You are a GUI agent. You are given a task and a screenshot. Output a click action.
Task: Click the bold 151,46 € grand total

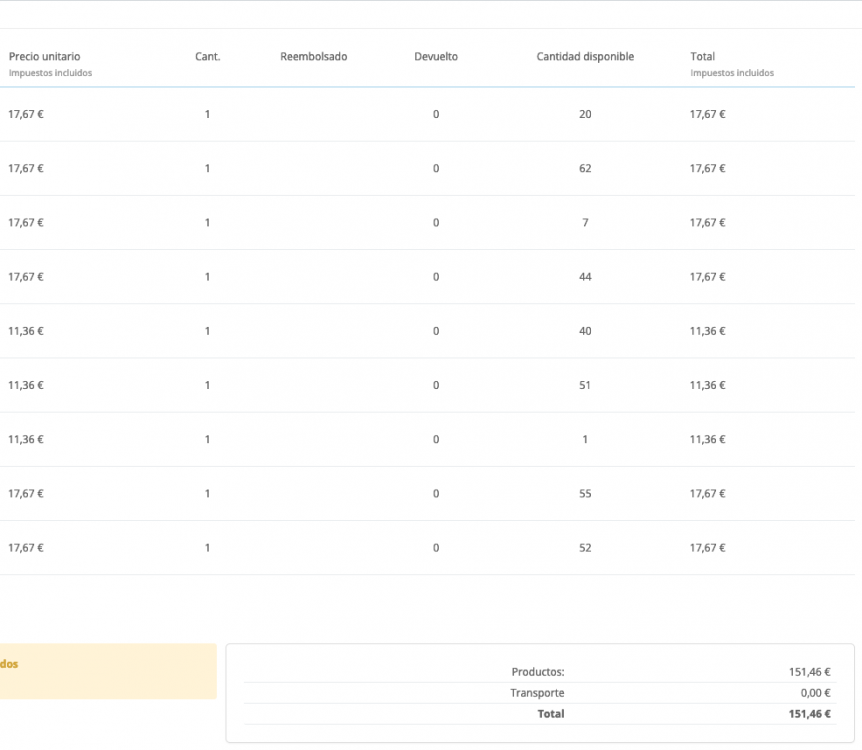click(x=810, y=714)
